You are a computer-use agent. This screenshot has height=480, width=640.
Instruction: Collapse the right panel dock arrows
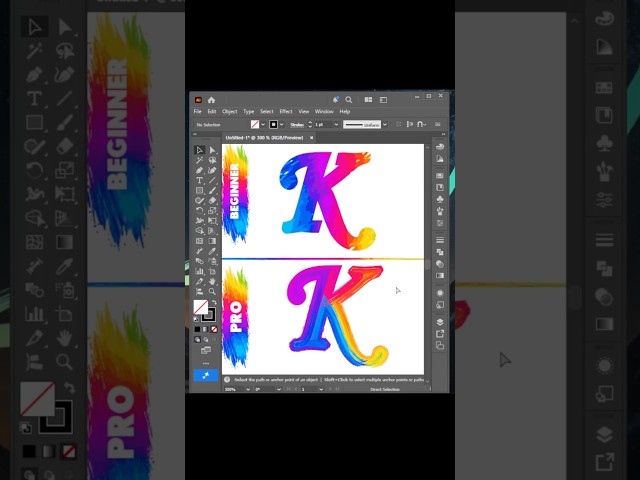tap(443, 134)
